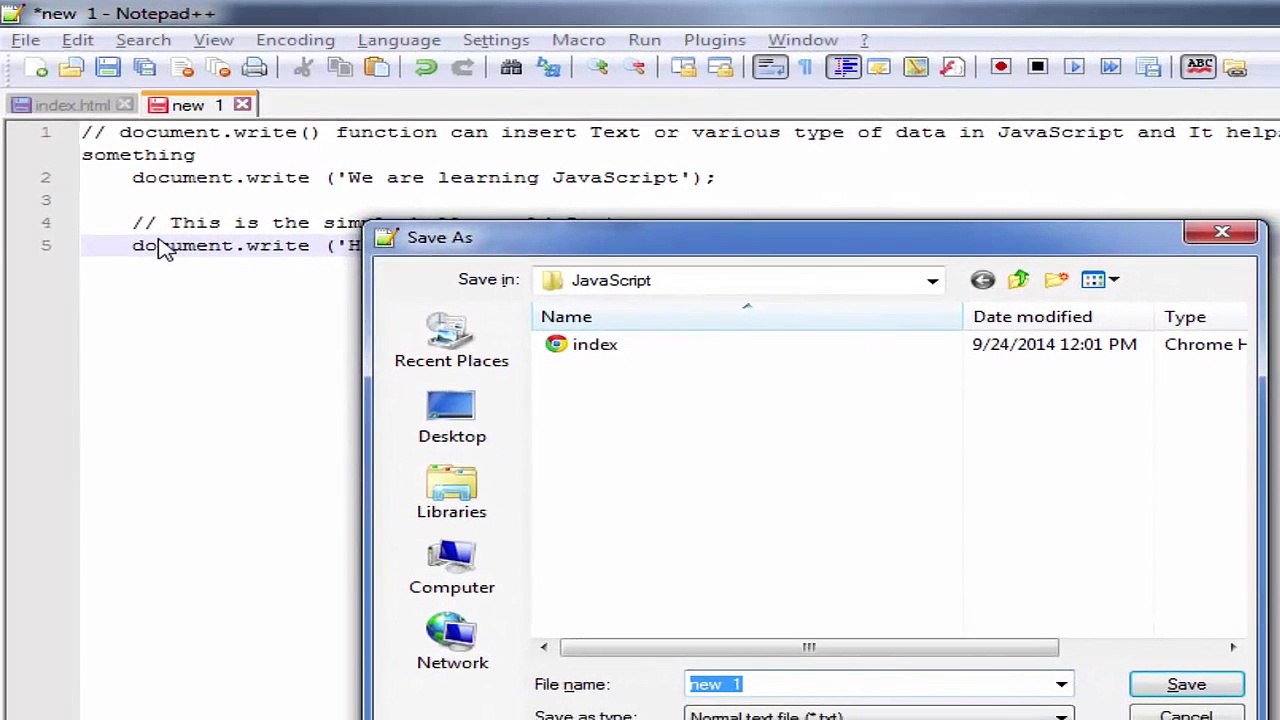Click the User Defined Language icon
Image resolution: width=1280 pixels, height=720 pixels.
[x=879, y=67]
